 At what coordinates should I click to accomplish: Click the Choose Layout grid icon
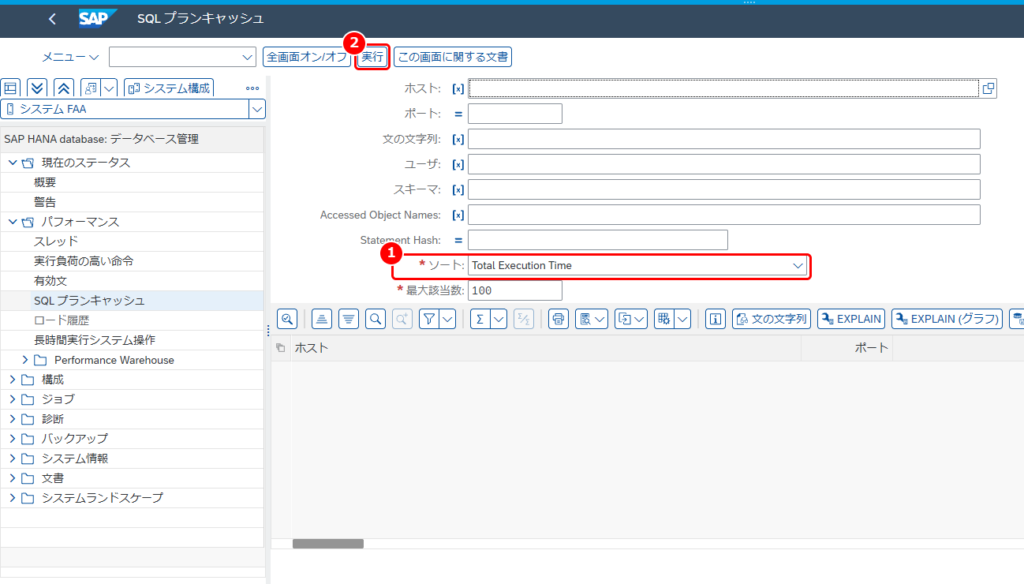(664, 319)
